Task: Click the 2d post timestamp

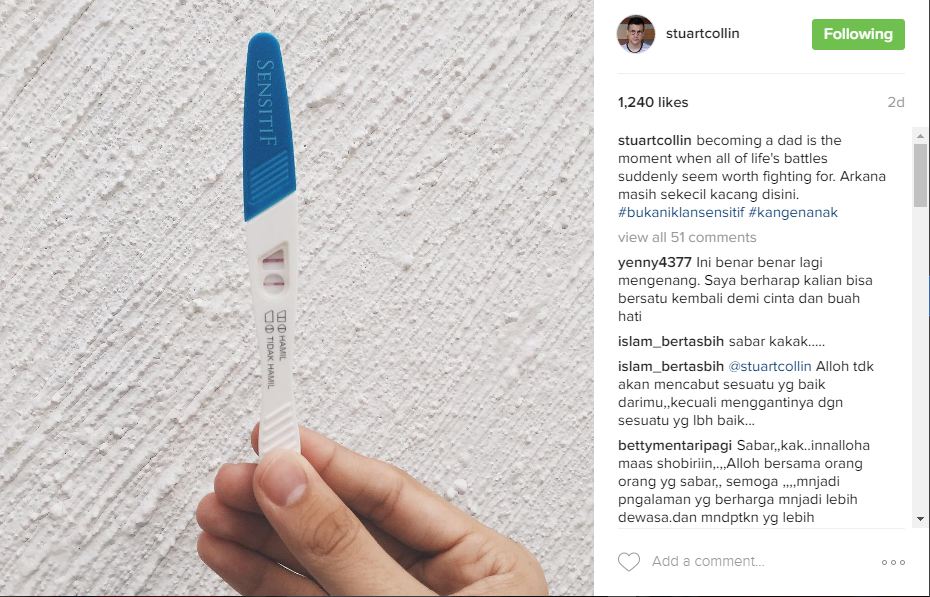Action: pos(896,103)
